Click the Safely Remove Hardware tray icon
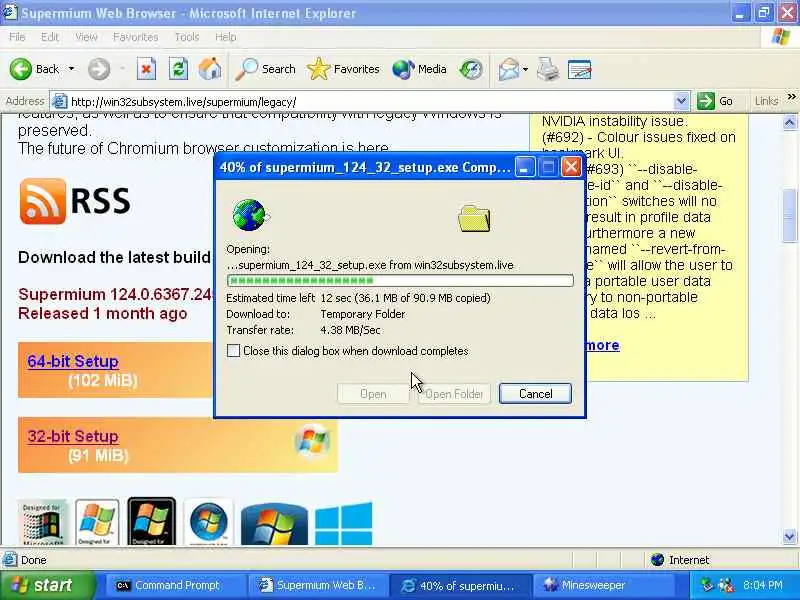800x600 pixels. pos(707,585)
